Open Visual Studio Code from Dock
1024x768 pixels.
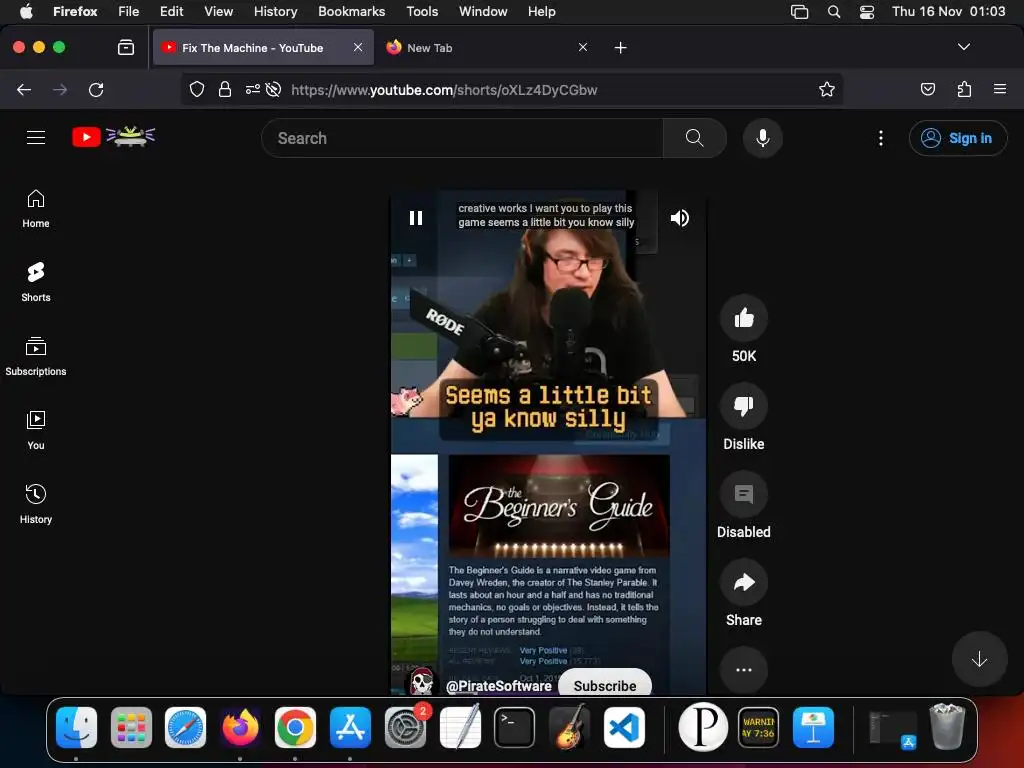624,727
